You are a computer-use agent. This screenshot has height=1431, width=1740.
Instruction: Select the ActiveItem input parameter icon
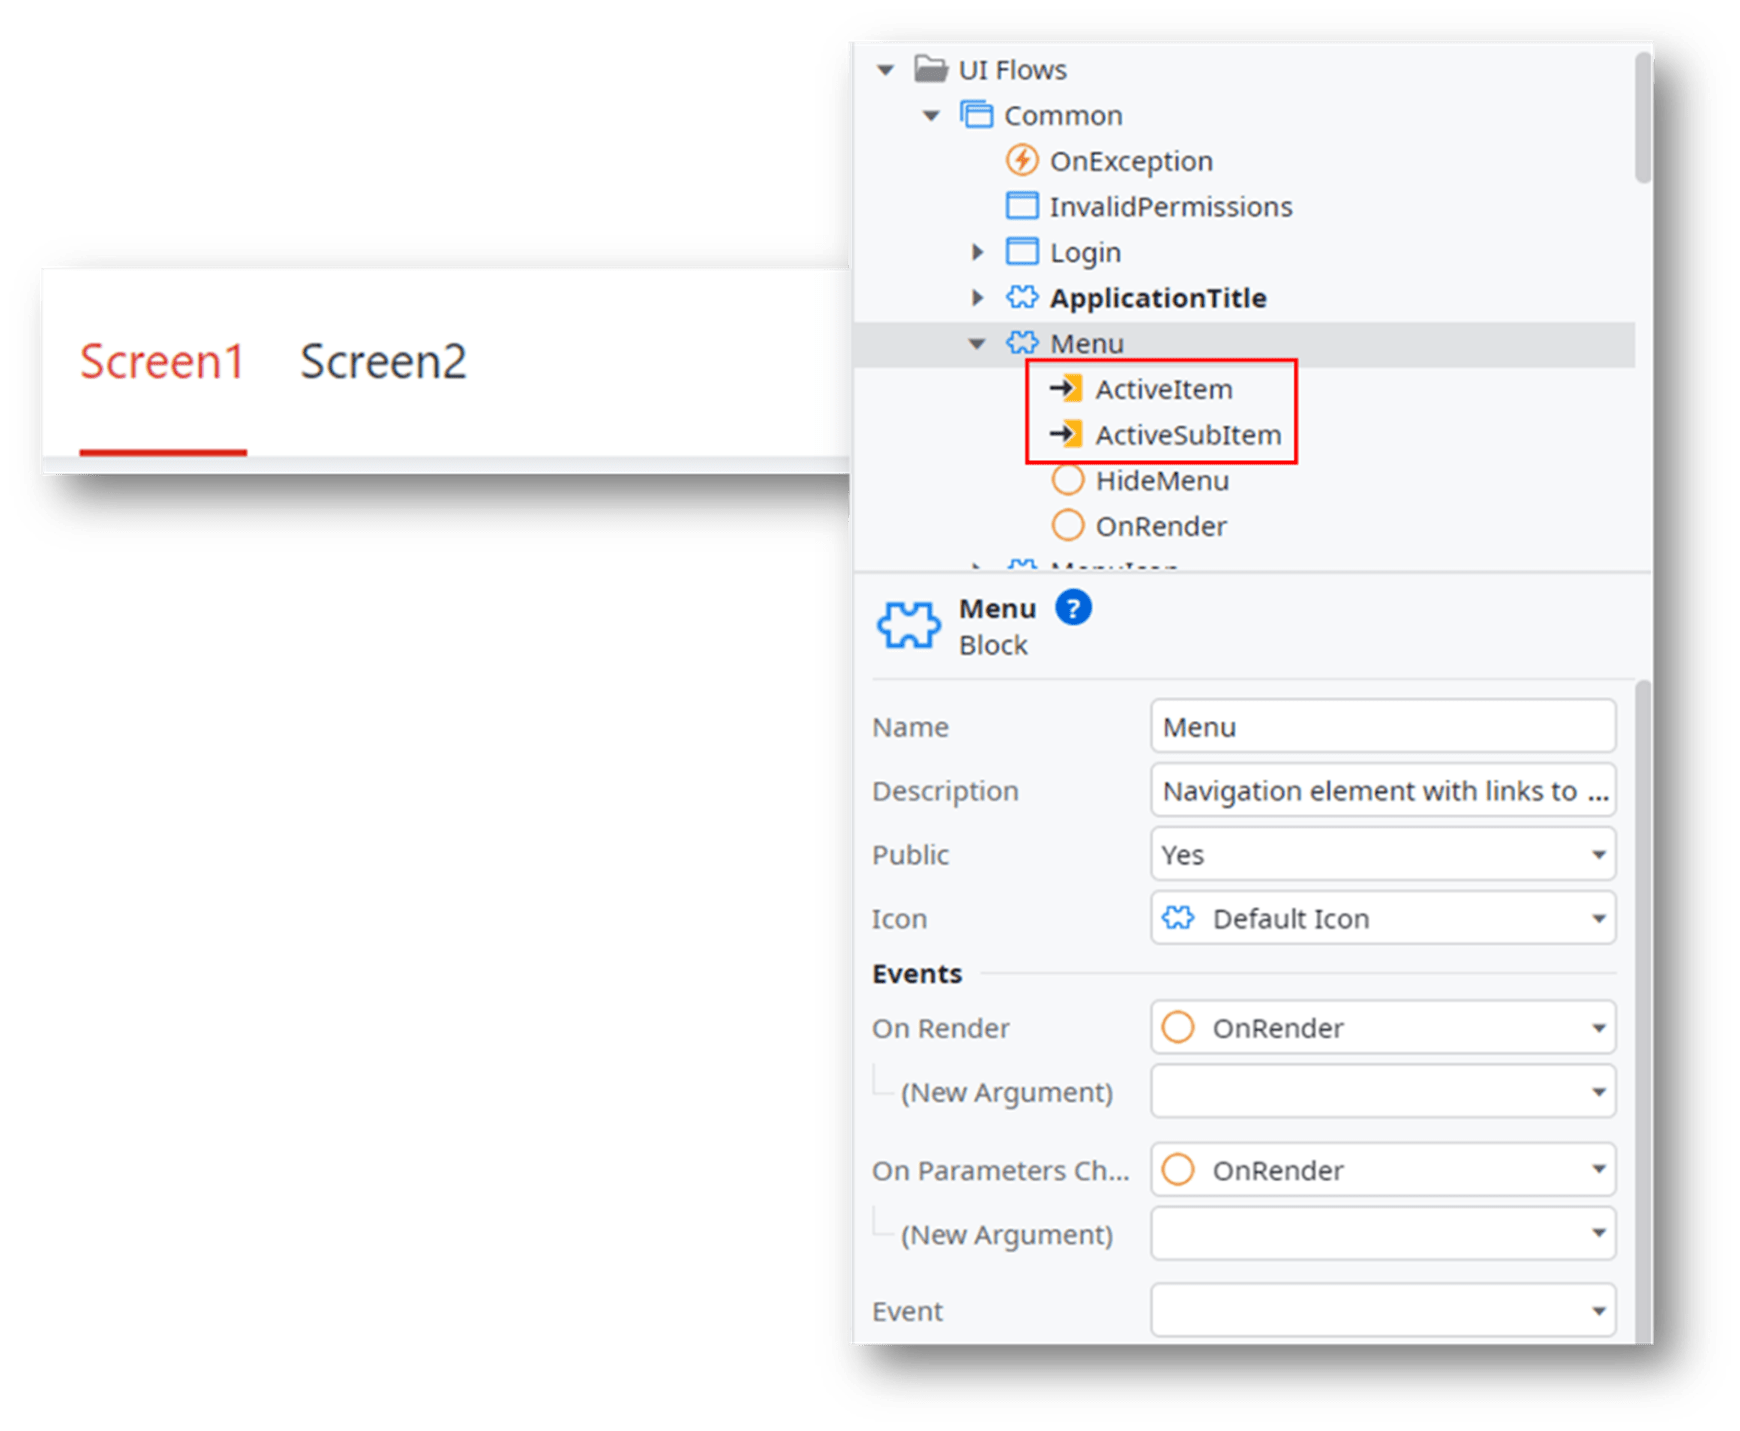tap(1066, 389)
